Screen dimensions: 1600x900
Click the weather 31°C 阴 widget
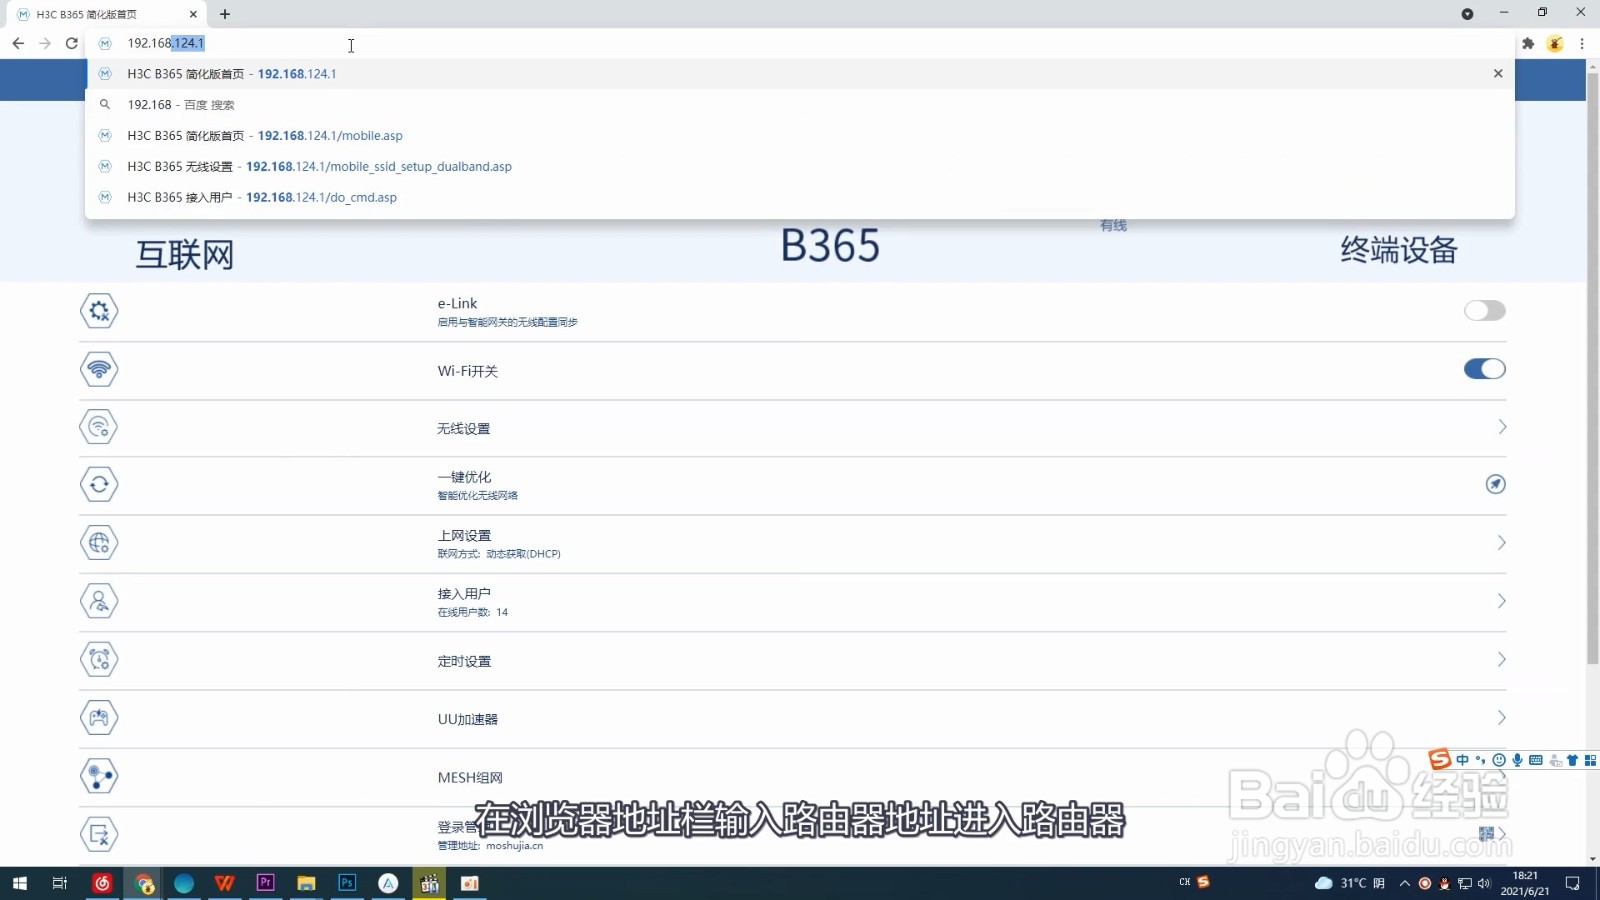(x=1349, y=883)
